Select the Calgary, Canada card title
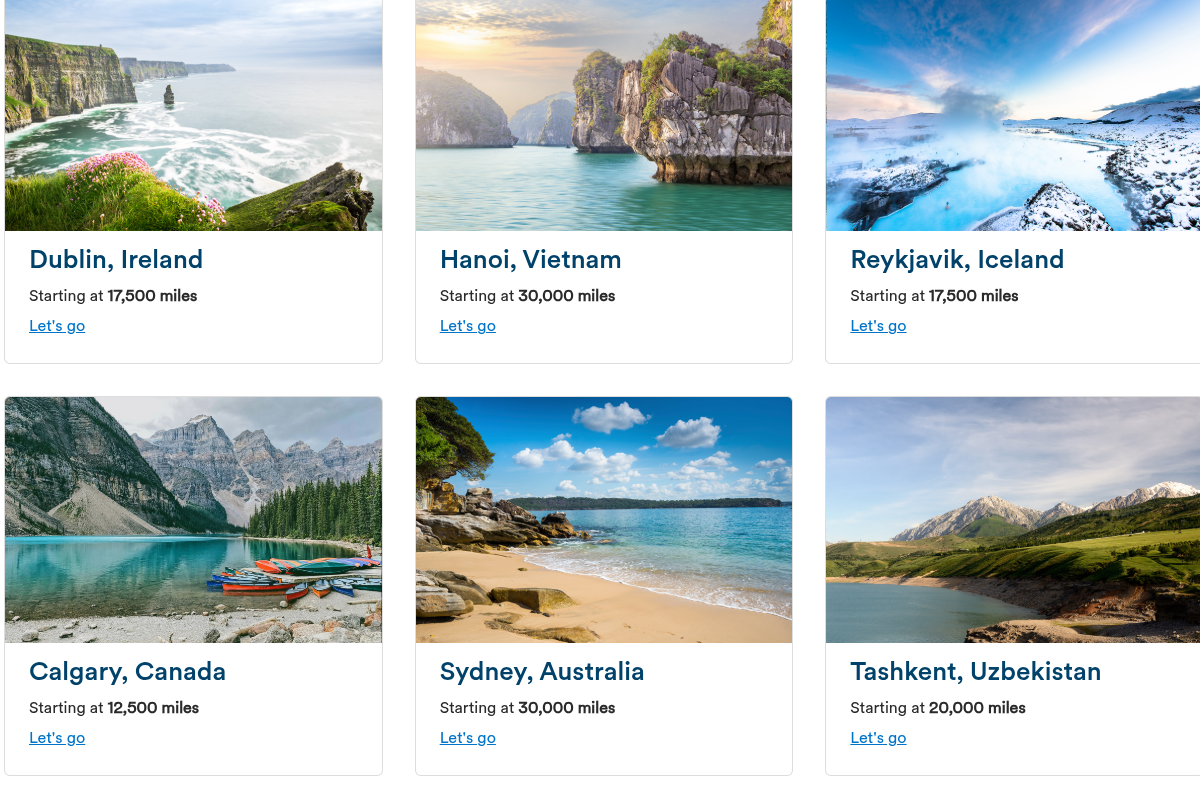 pyautogui.click(x=128, y=672)
